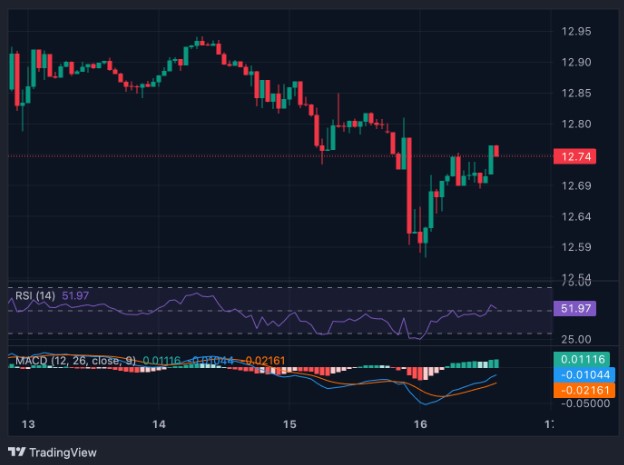The image size is (624, 465).
Task: Click the 12.59 price axis label
Action: [576, 247]
